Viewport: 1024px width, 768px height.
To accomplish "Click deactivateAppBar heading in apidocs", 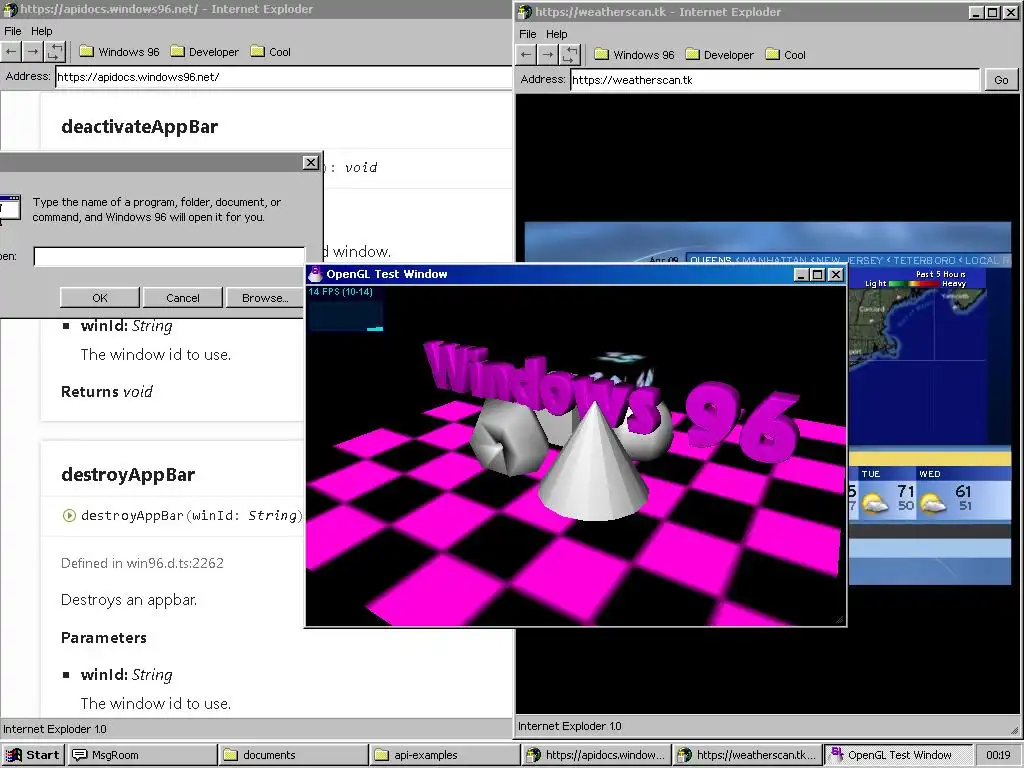I will tap(139, 127).
